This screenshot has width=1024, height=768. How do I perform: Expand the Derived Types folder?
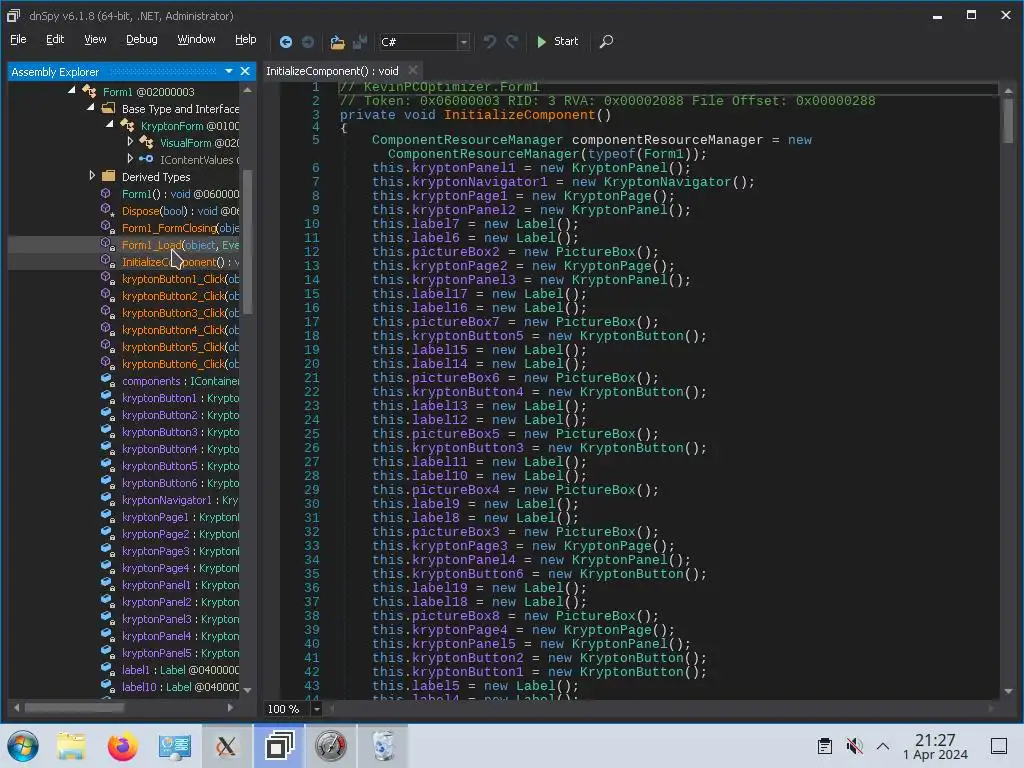92,175
